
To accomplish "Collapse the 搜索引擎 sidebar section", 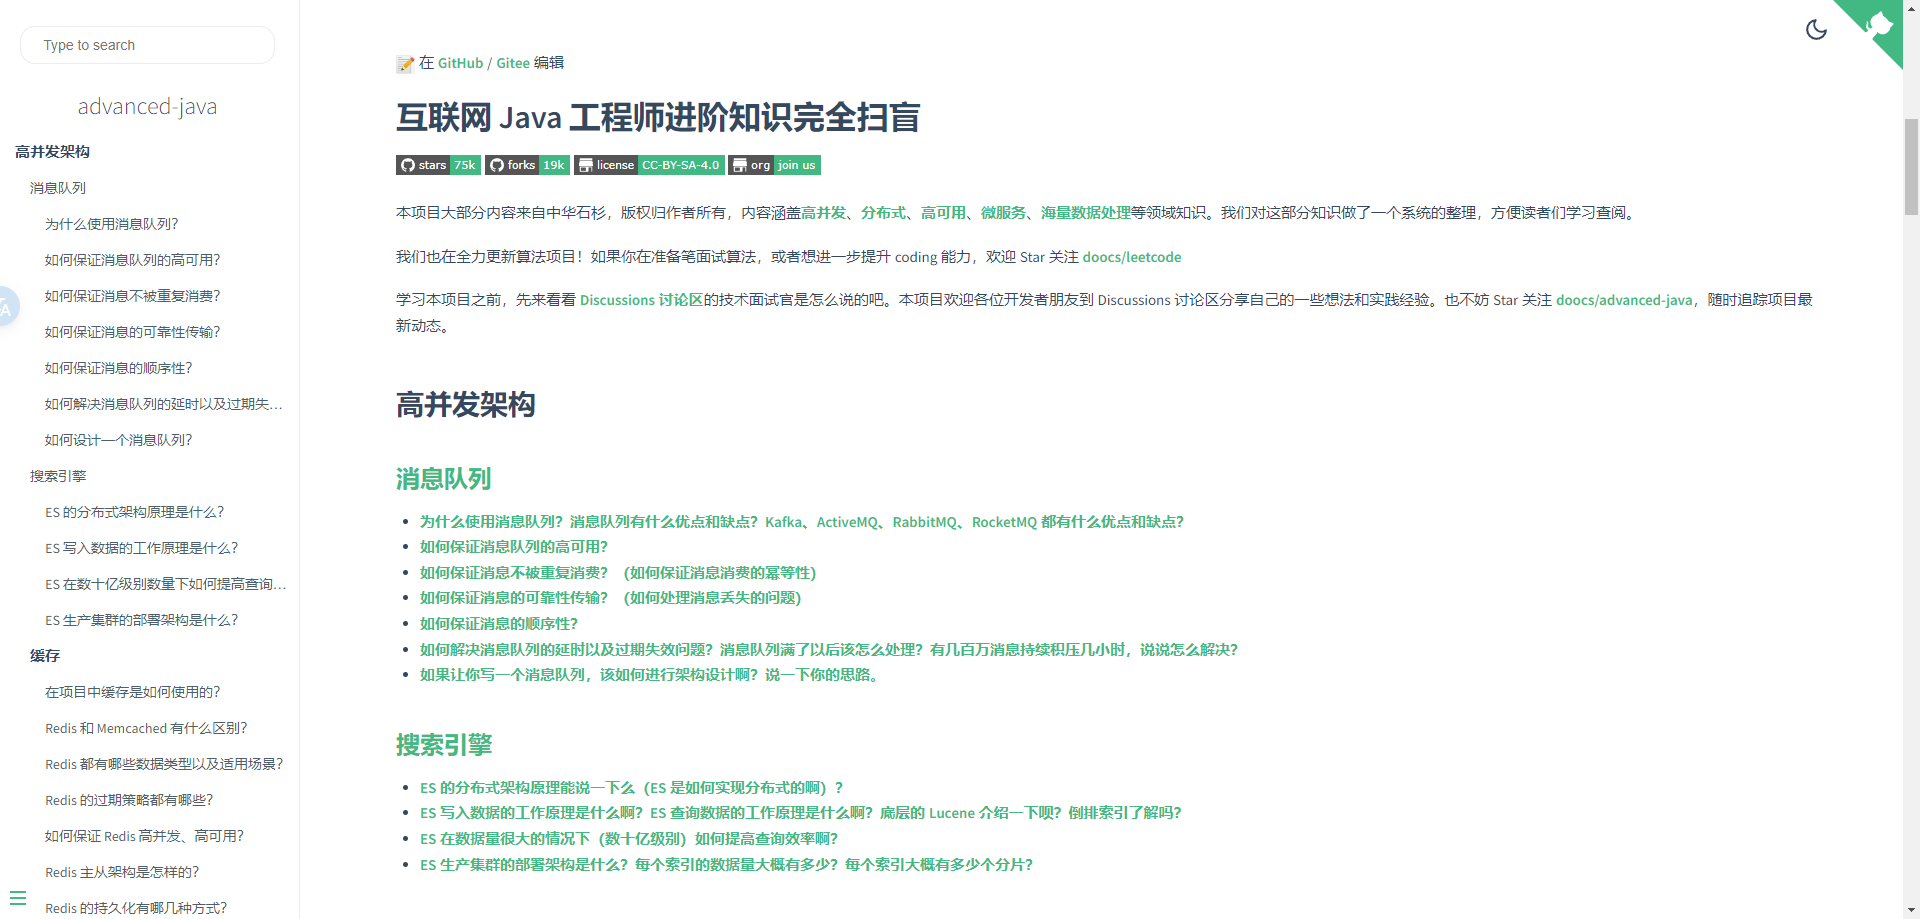I will coord(57,476).
